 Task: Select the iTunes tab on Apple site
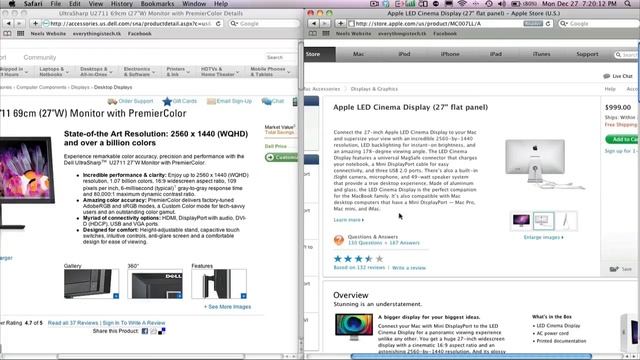pos(541,54)
